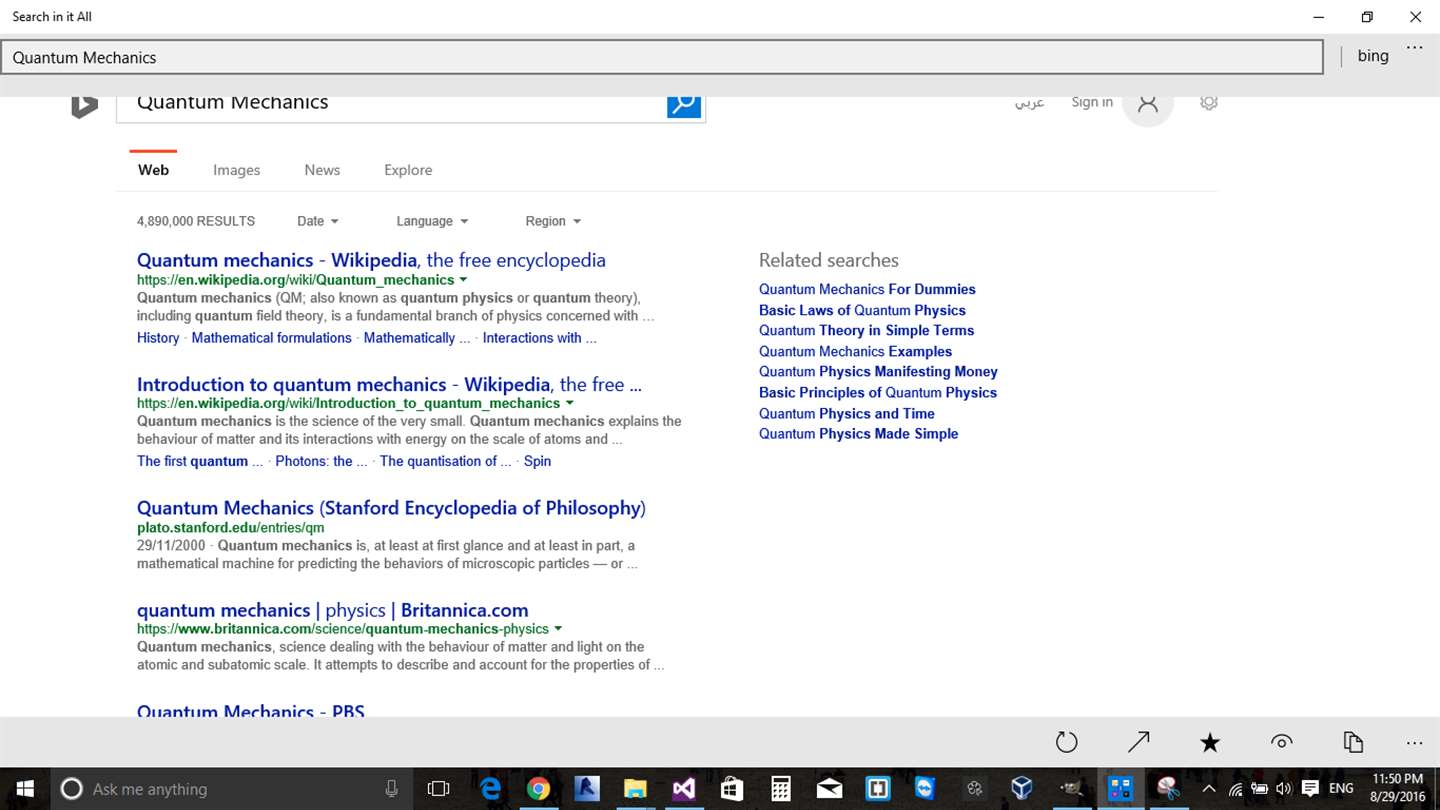Show hidden system tray icons

coord(1209,789)
